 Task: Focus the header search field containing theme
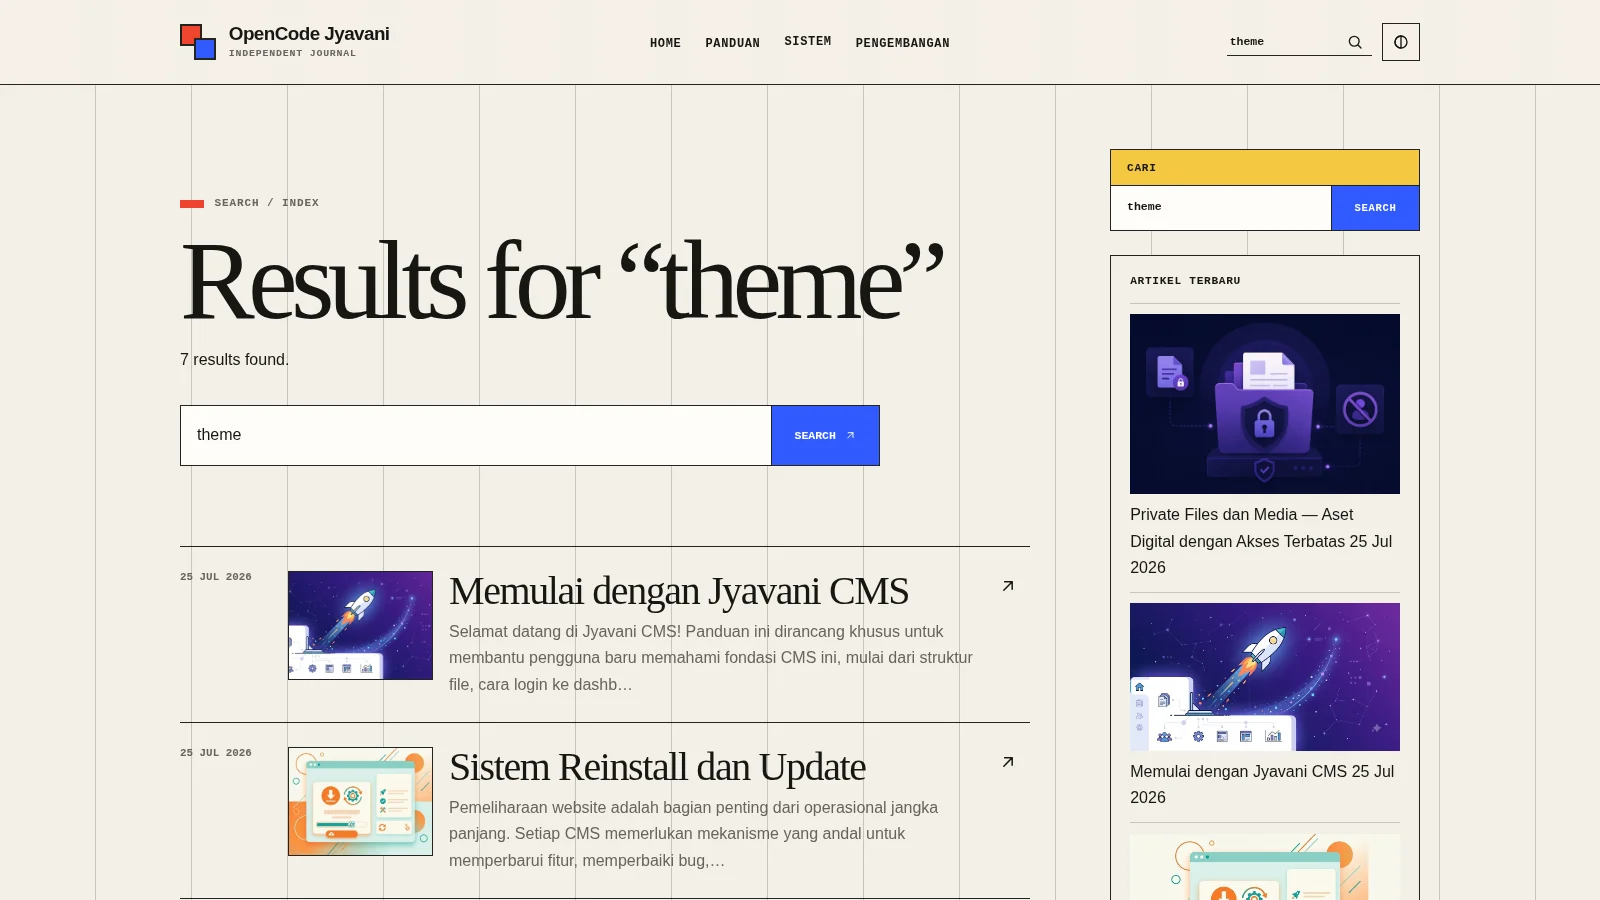[1284, 42]
